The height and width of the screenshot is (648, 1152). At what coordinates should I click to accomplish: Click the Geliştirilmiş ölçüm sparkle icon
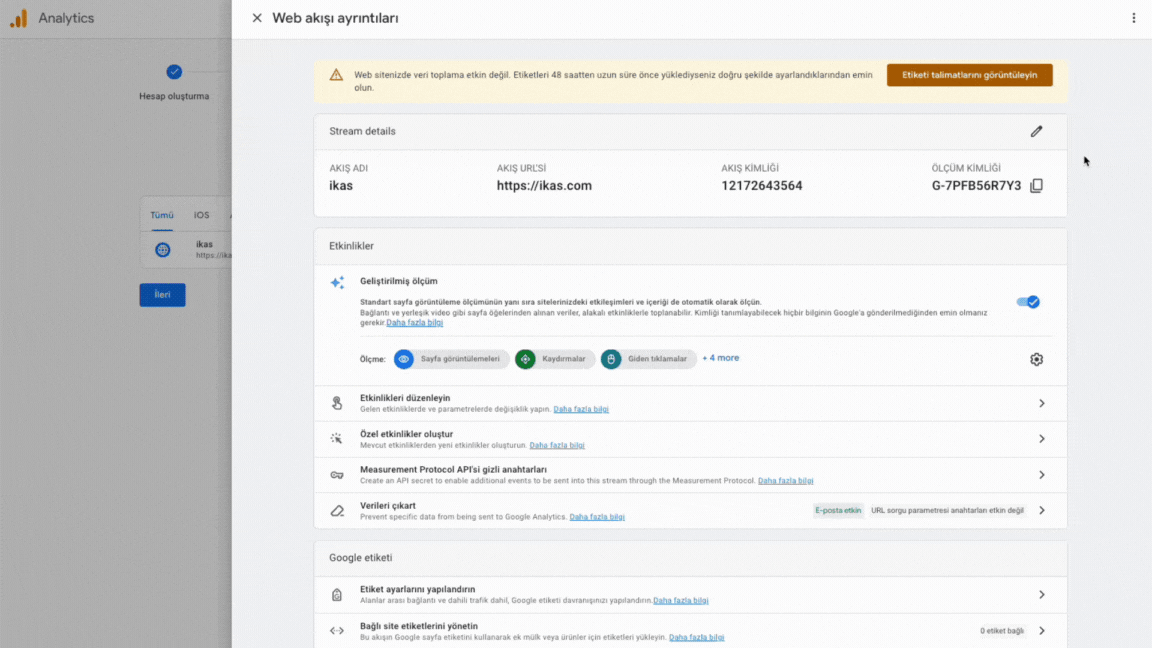pyautogui.click(x=337, y=283)
